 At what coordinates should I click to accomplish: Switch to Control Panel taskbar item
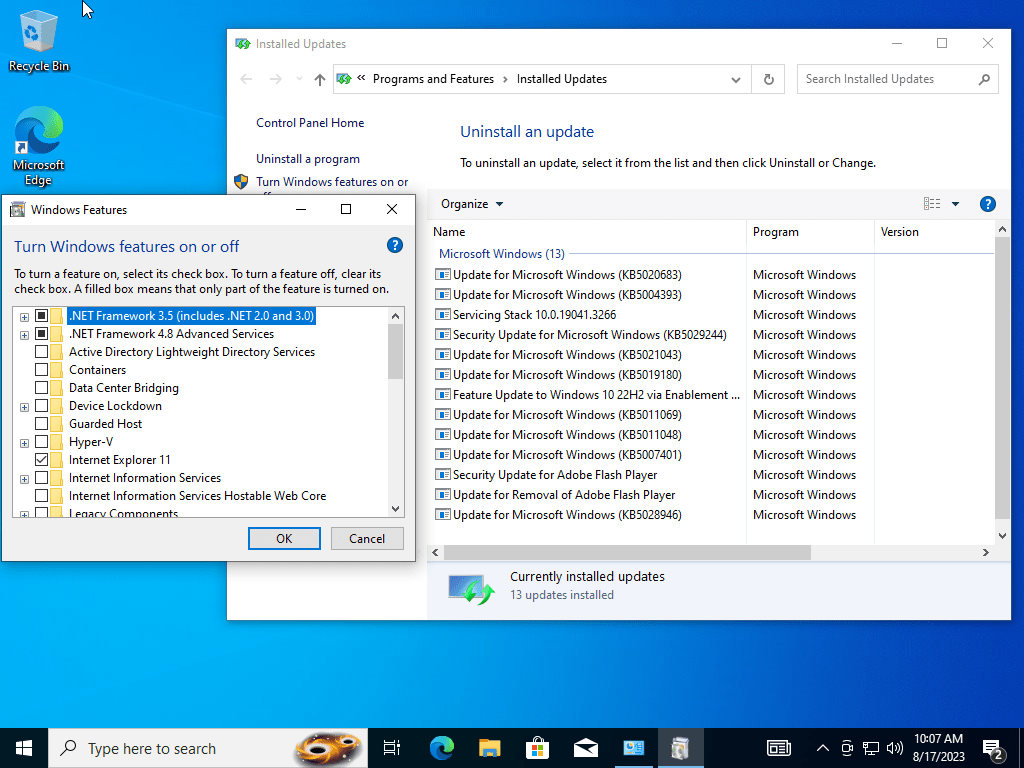click(x=633, y=748)
